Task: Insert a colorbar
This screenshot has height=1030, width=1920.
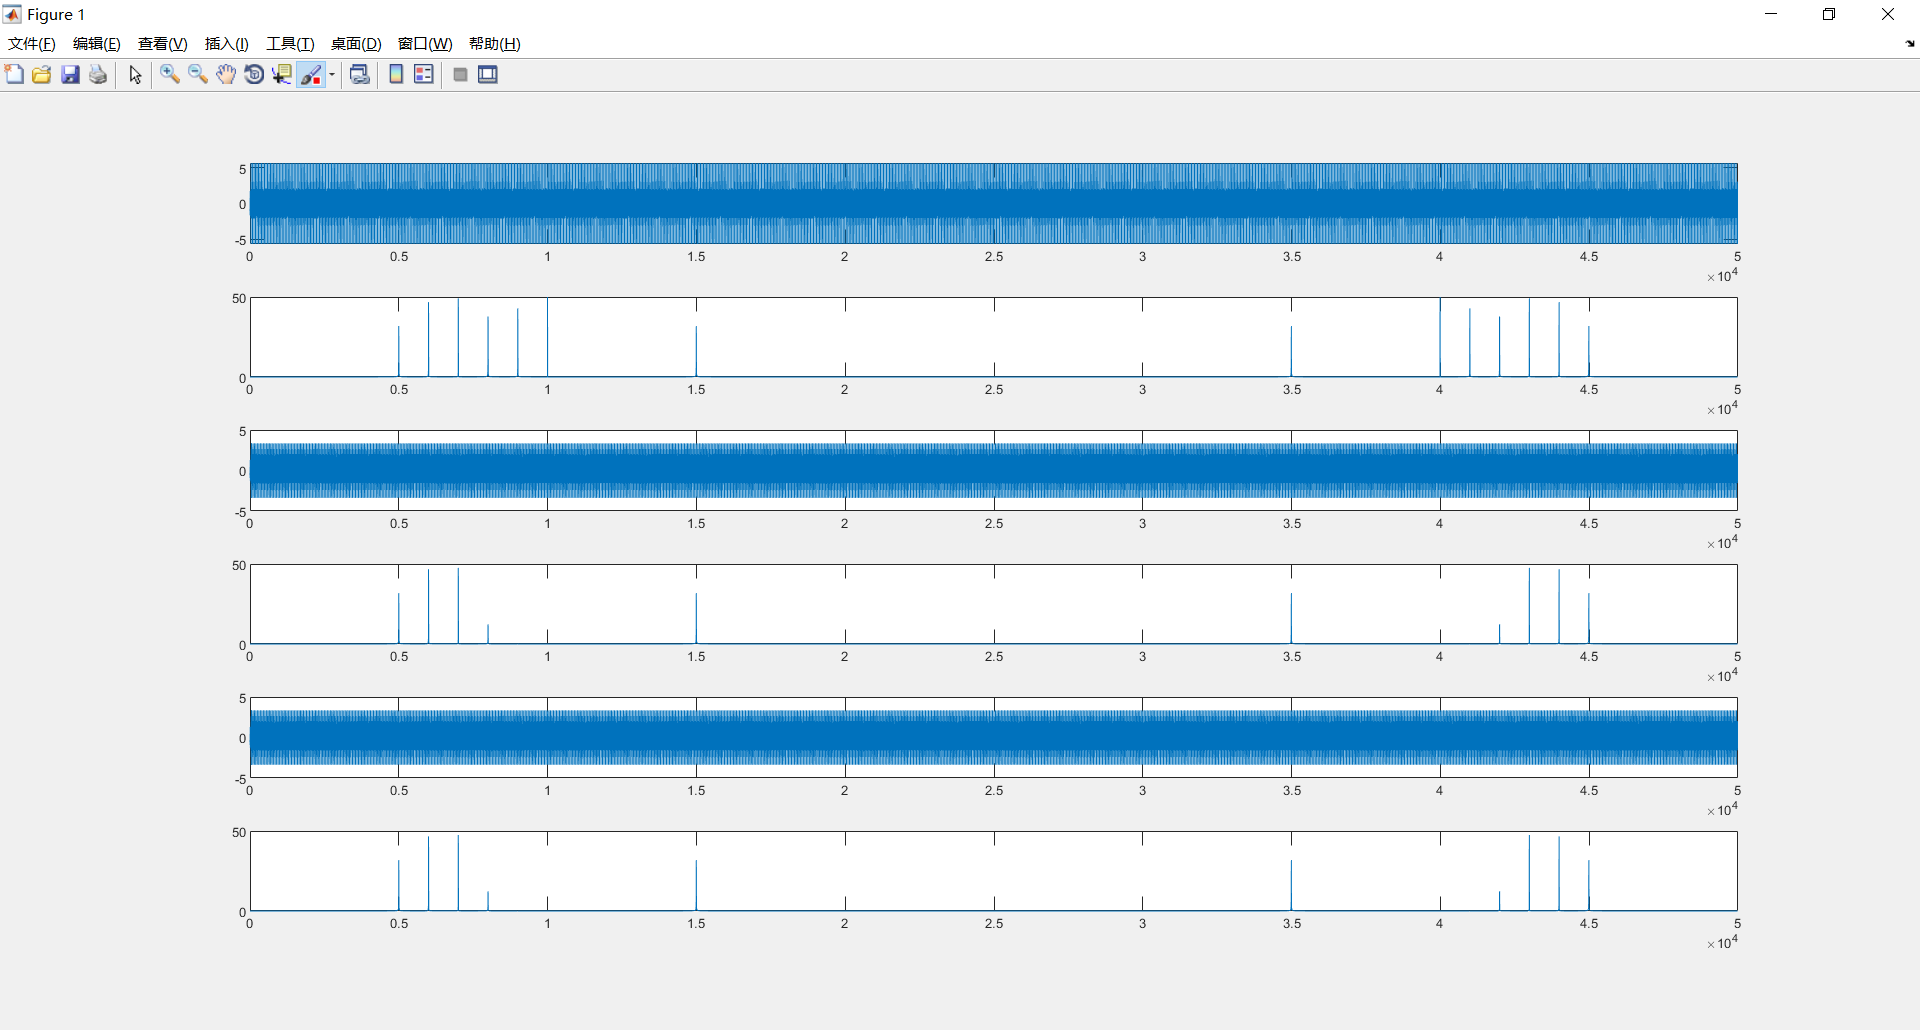Action: point(395,74)
